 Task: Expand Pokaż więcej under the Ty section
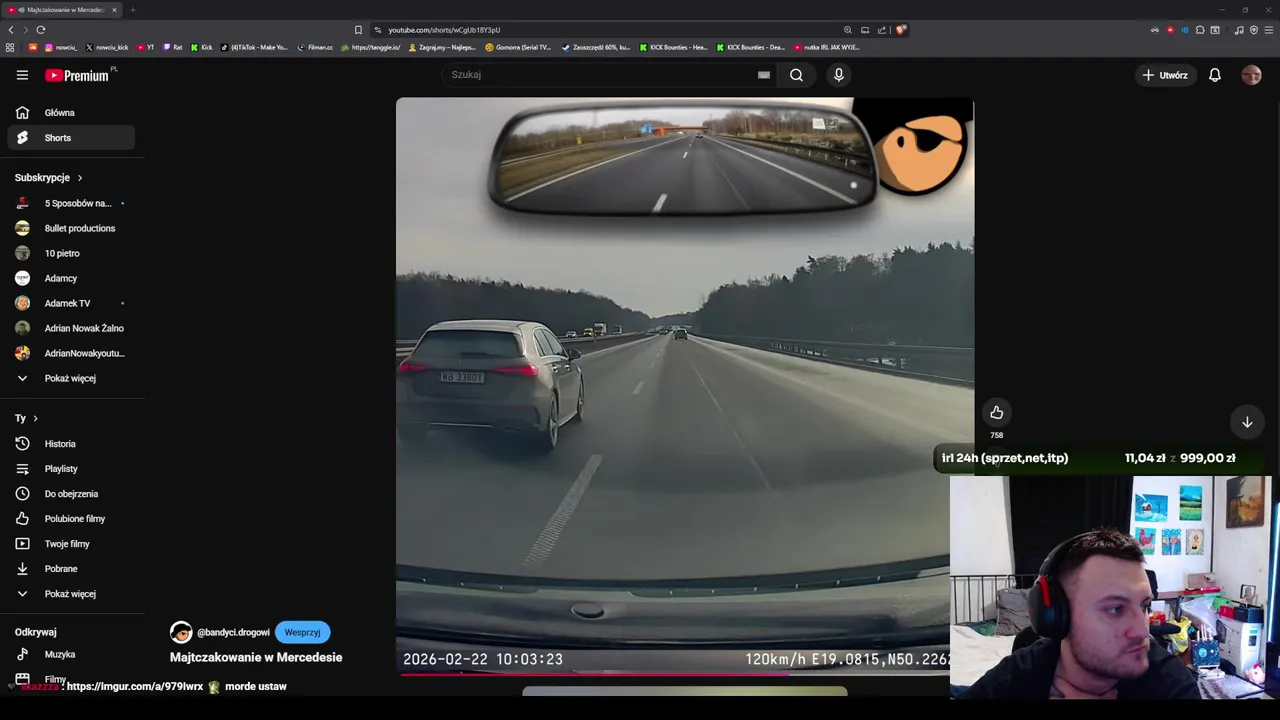(x=71, y=594)
